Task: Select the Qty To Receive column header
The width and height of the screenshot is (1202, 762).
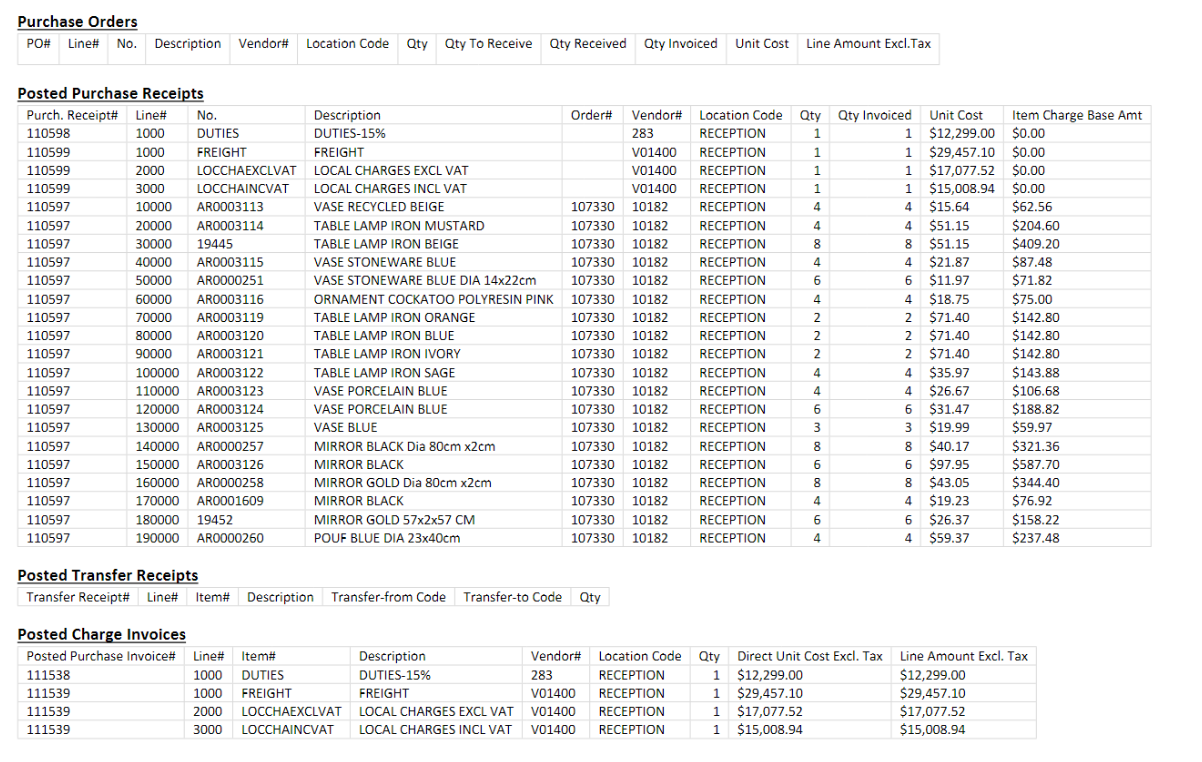Action: tap(489, 44)
